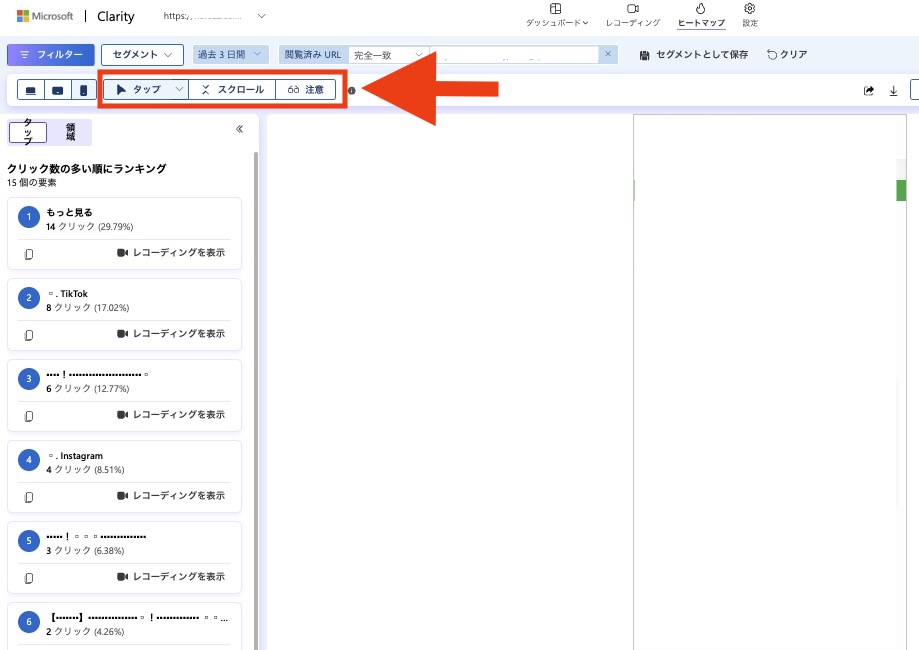Switch to the 注意 attention heatmap
Image resolution: width=919 pixels, height=650 pixels.
(x=305, y=89)
